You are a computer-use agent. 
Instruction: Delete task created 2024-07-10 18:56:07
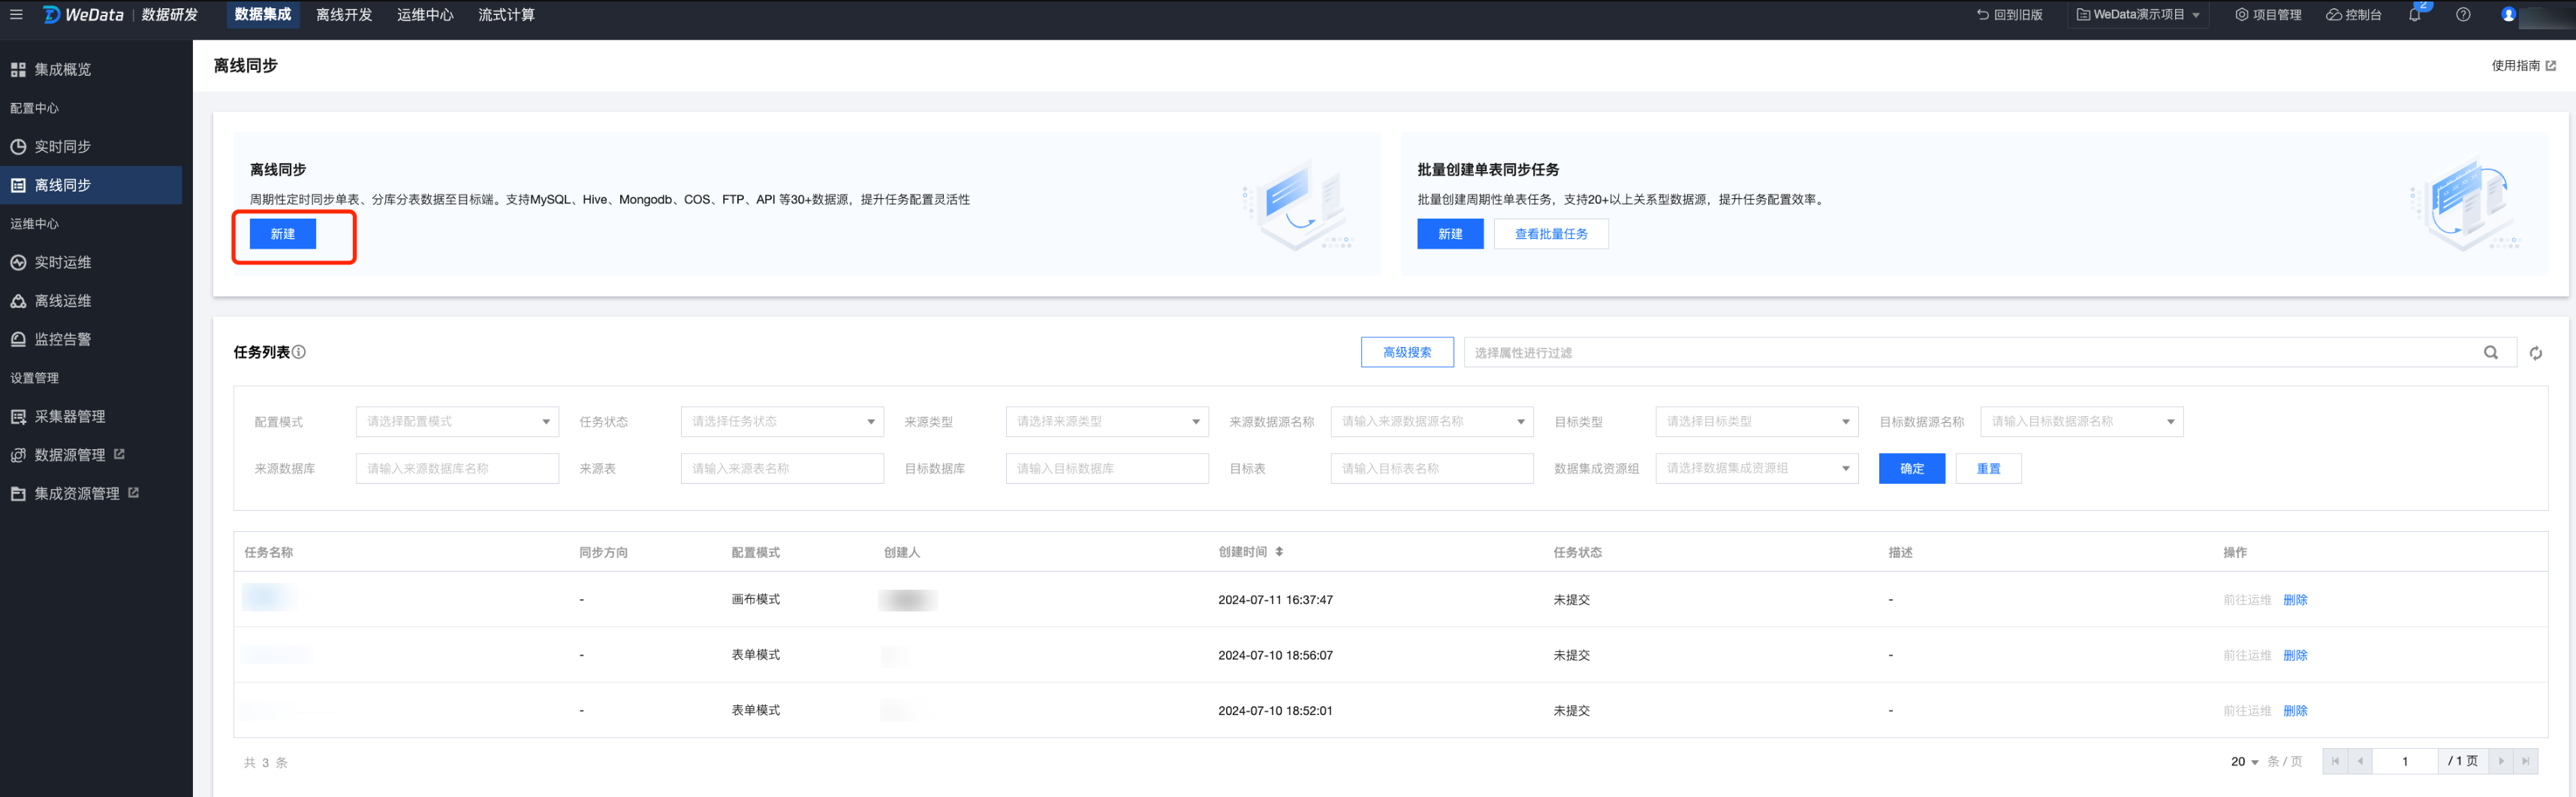tap(2295, 655)
